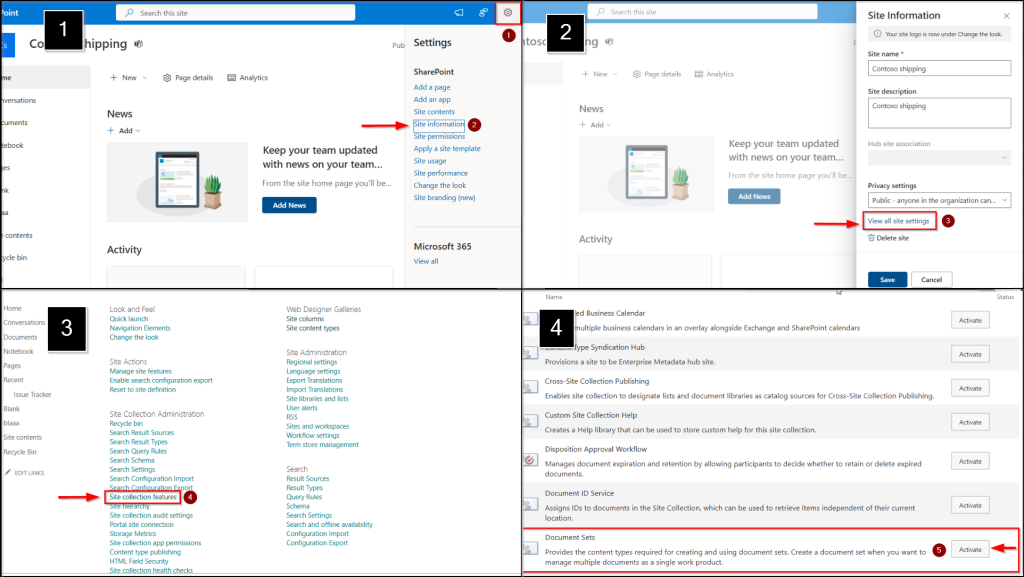
Task: Click Teams icon next to Contoso shipping title
Action: 139,45
